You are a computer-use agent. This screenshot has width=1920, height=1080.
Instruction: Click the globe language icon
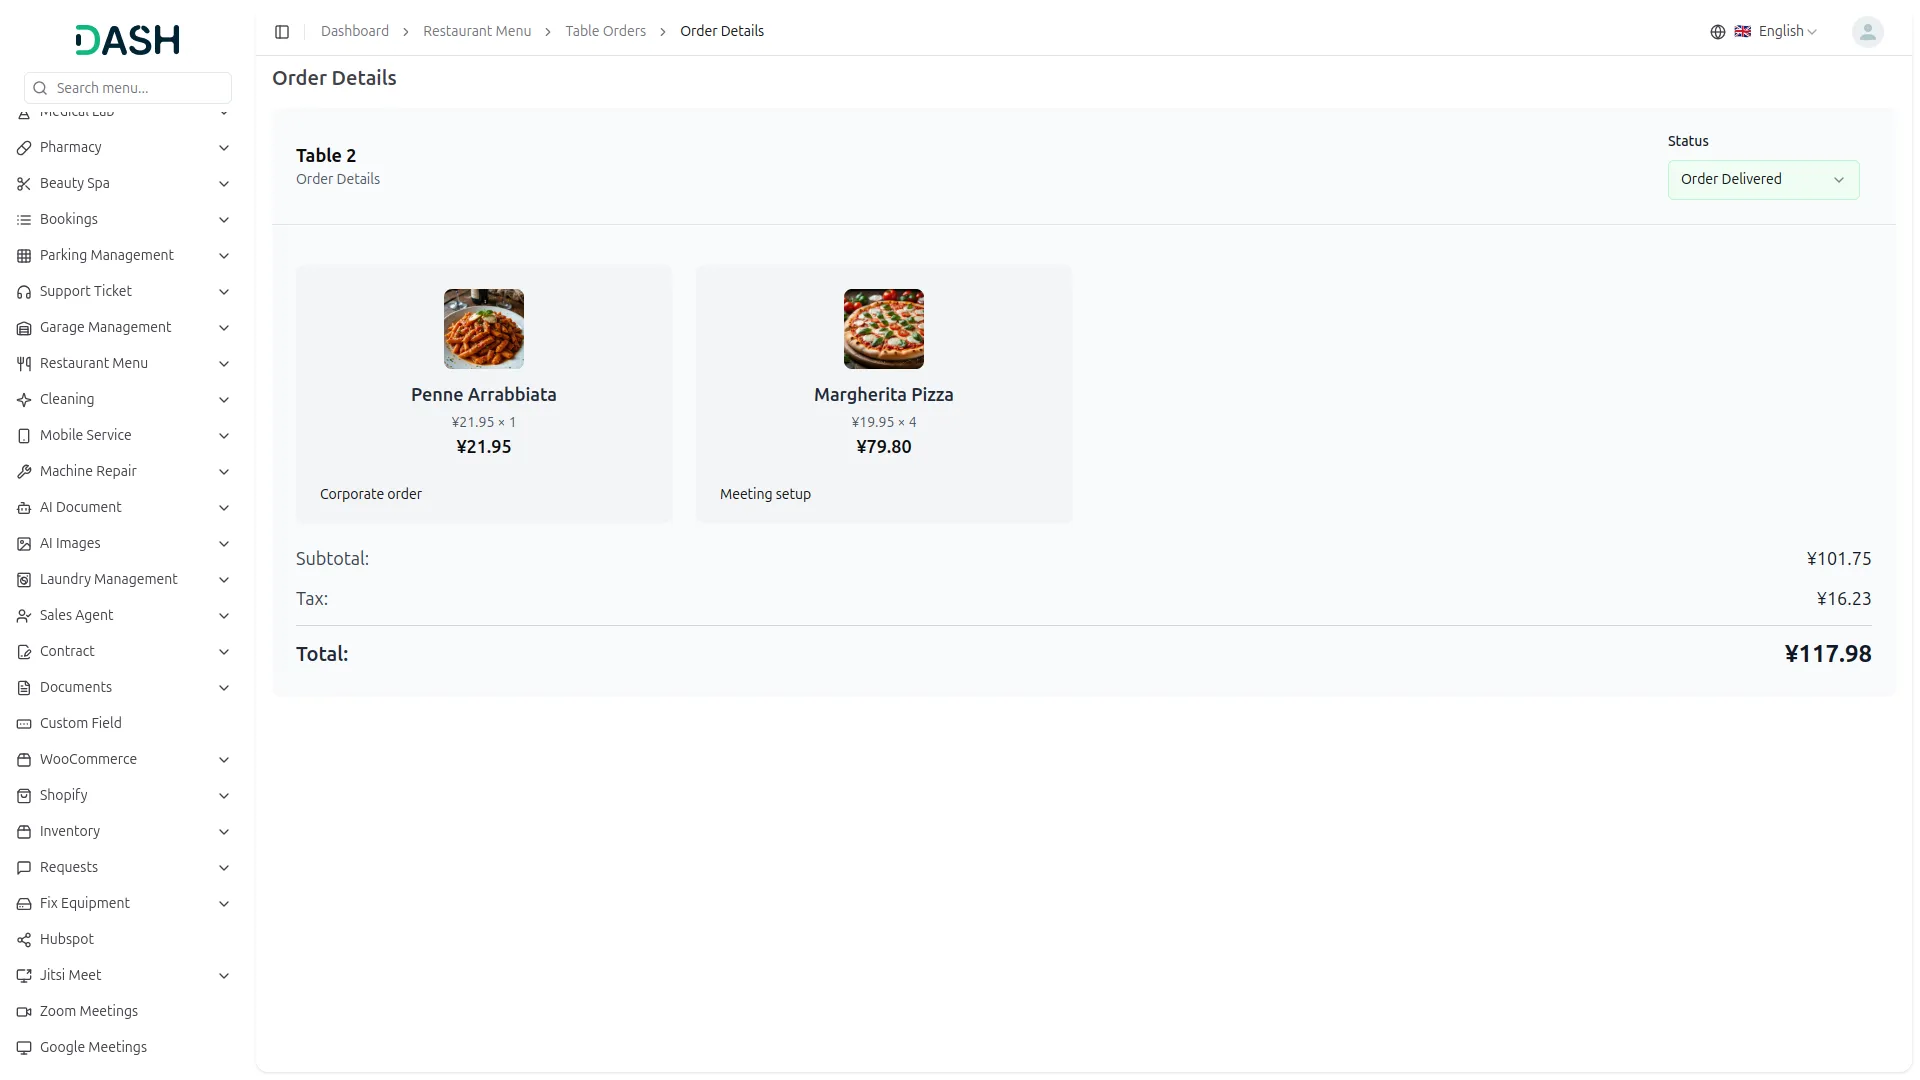pyautogui.click(x=1717, y=32)
